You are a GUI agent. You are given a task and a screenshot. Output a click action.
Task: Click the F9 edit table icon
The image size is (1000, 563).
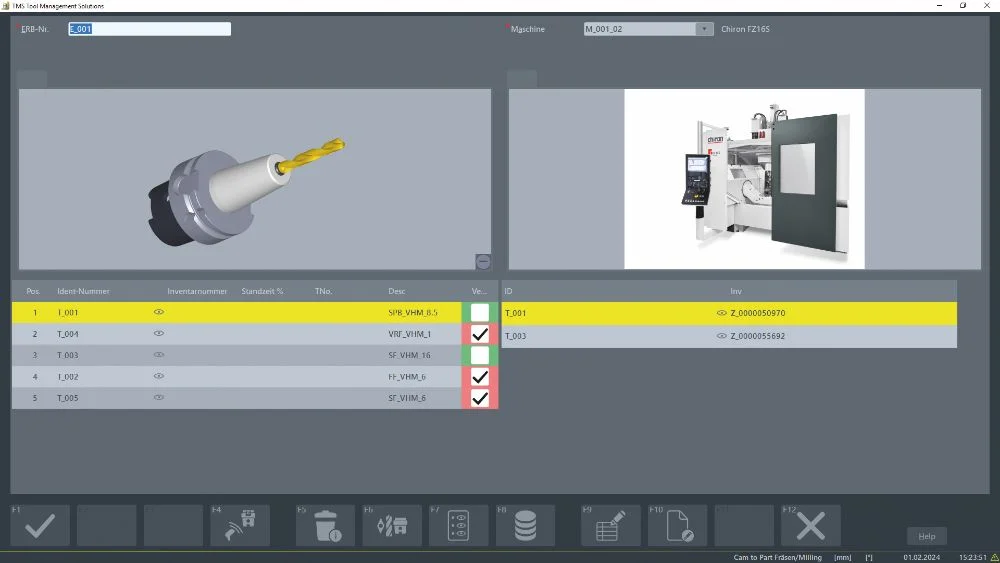[611, 526]
